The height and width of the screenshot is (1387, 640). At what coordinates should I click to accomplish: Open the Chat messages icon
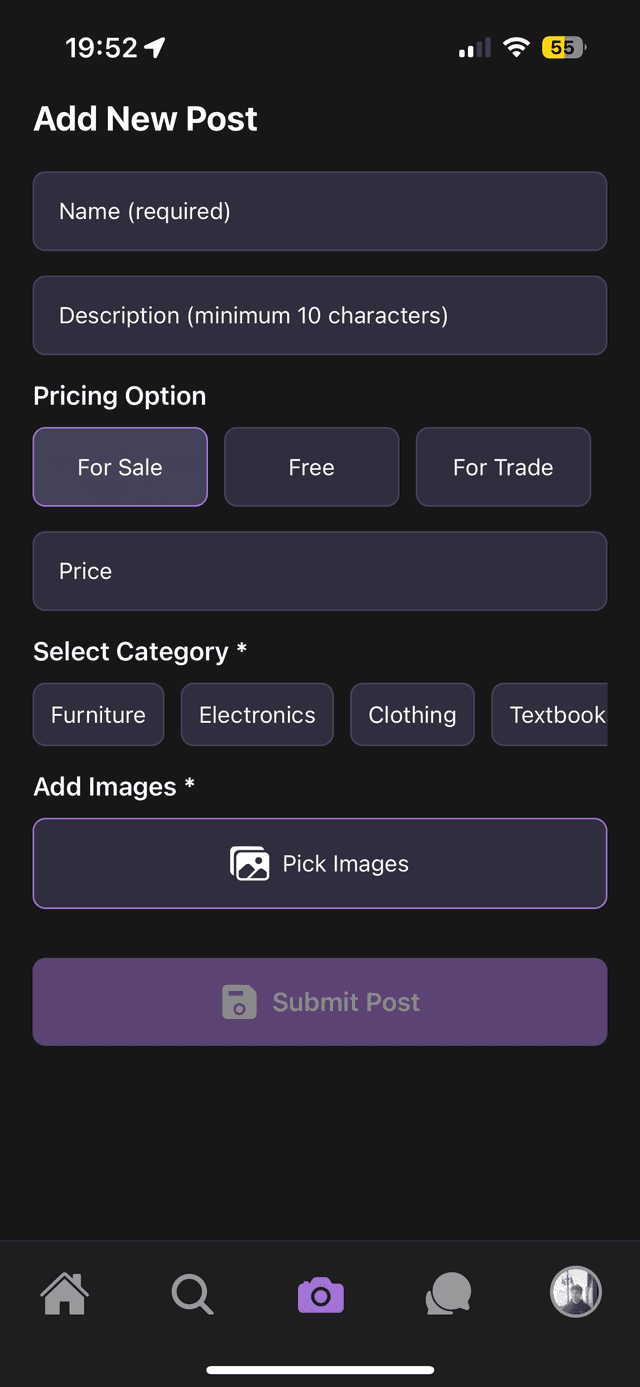click(448, 1293)
